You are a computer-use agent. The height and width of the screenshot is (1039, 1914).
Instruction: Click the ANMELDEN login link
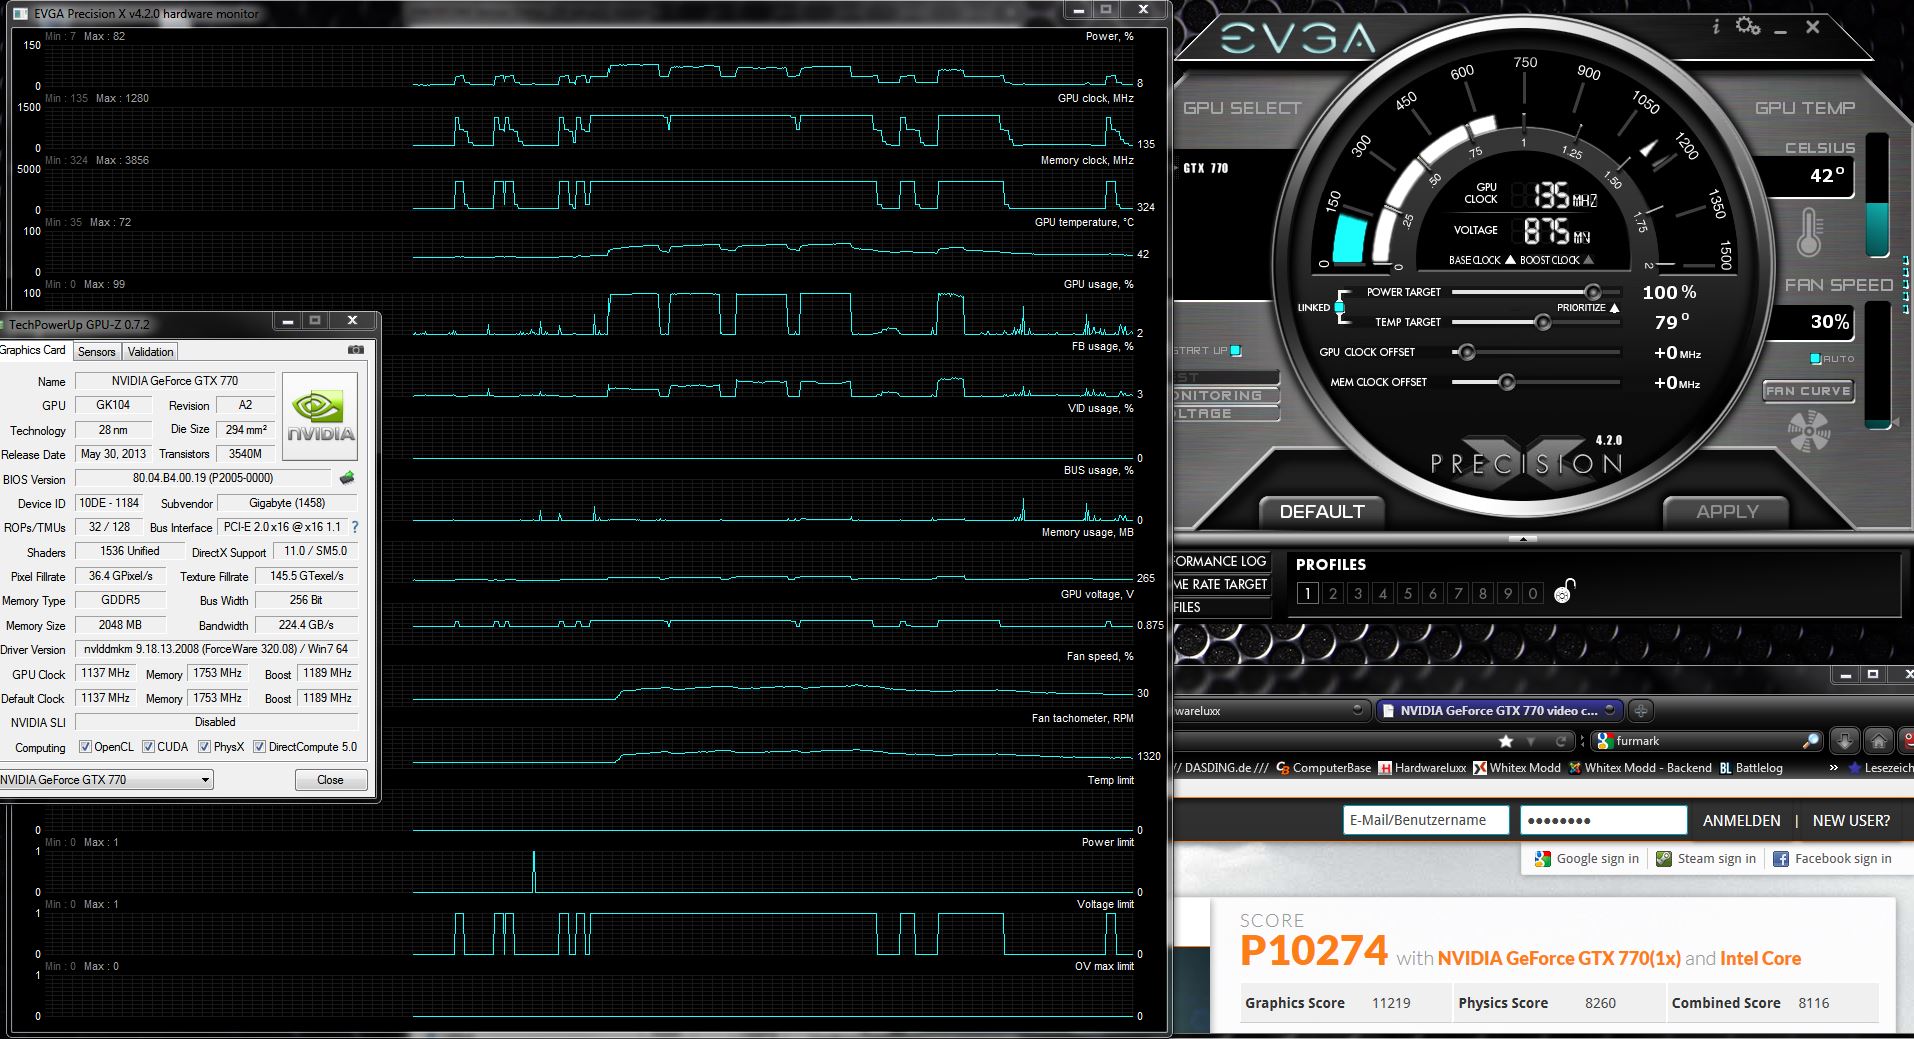click(1742, 820)
